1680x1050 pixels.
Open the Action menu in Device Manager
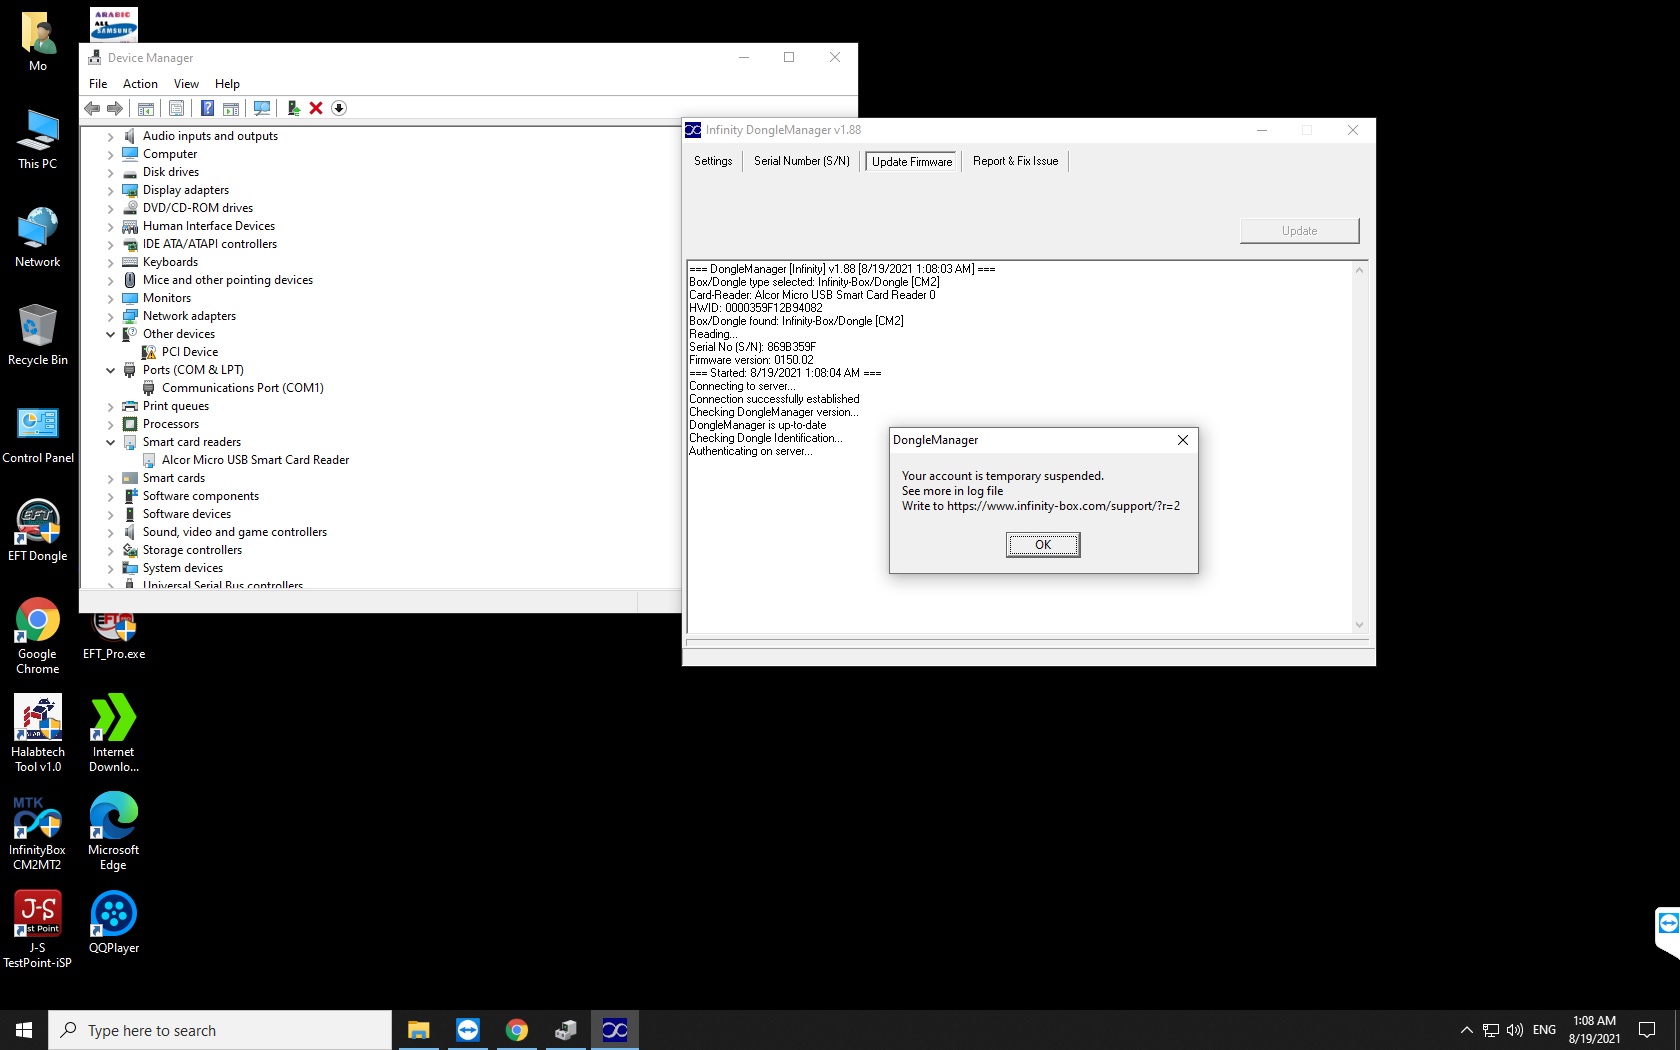tap(140, 84)
